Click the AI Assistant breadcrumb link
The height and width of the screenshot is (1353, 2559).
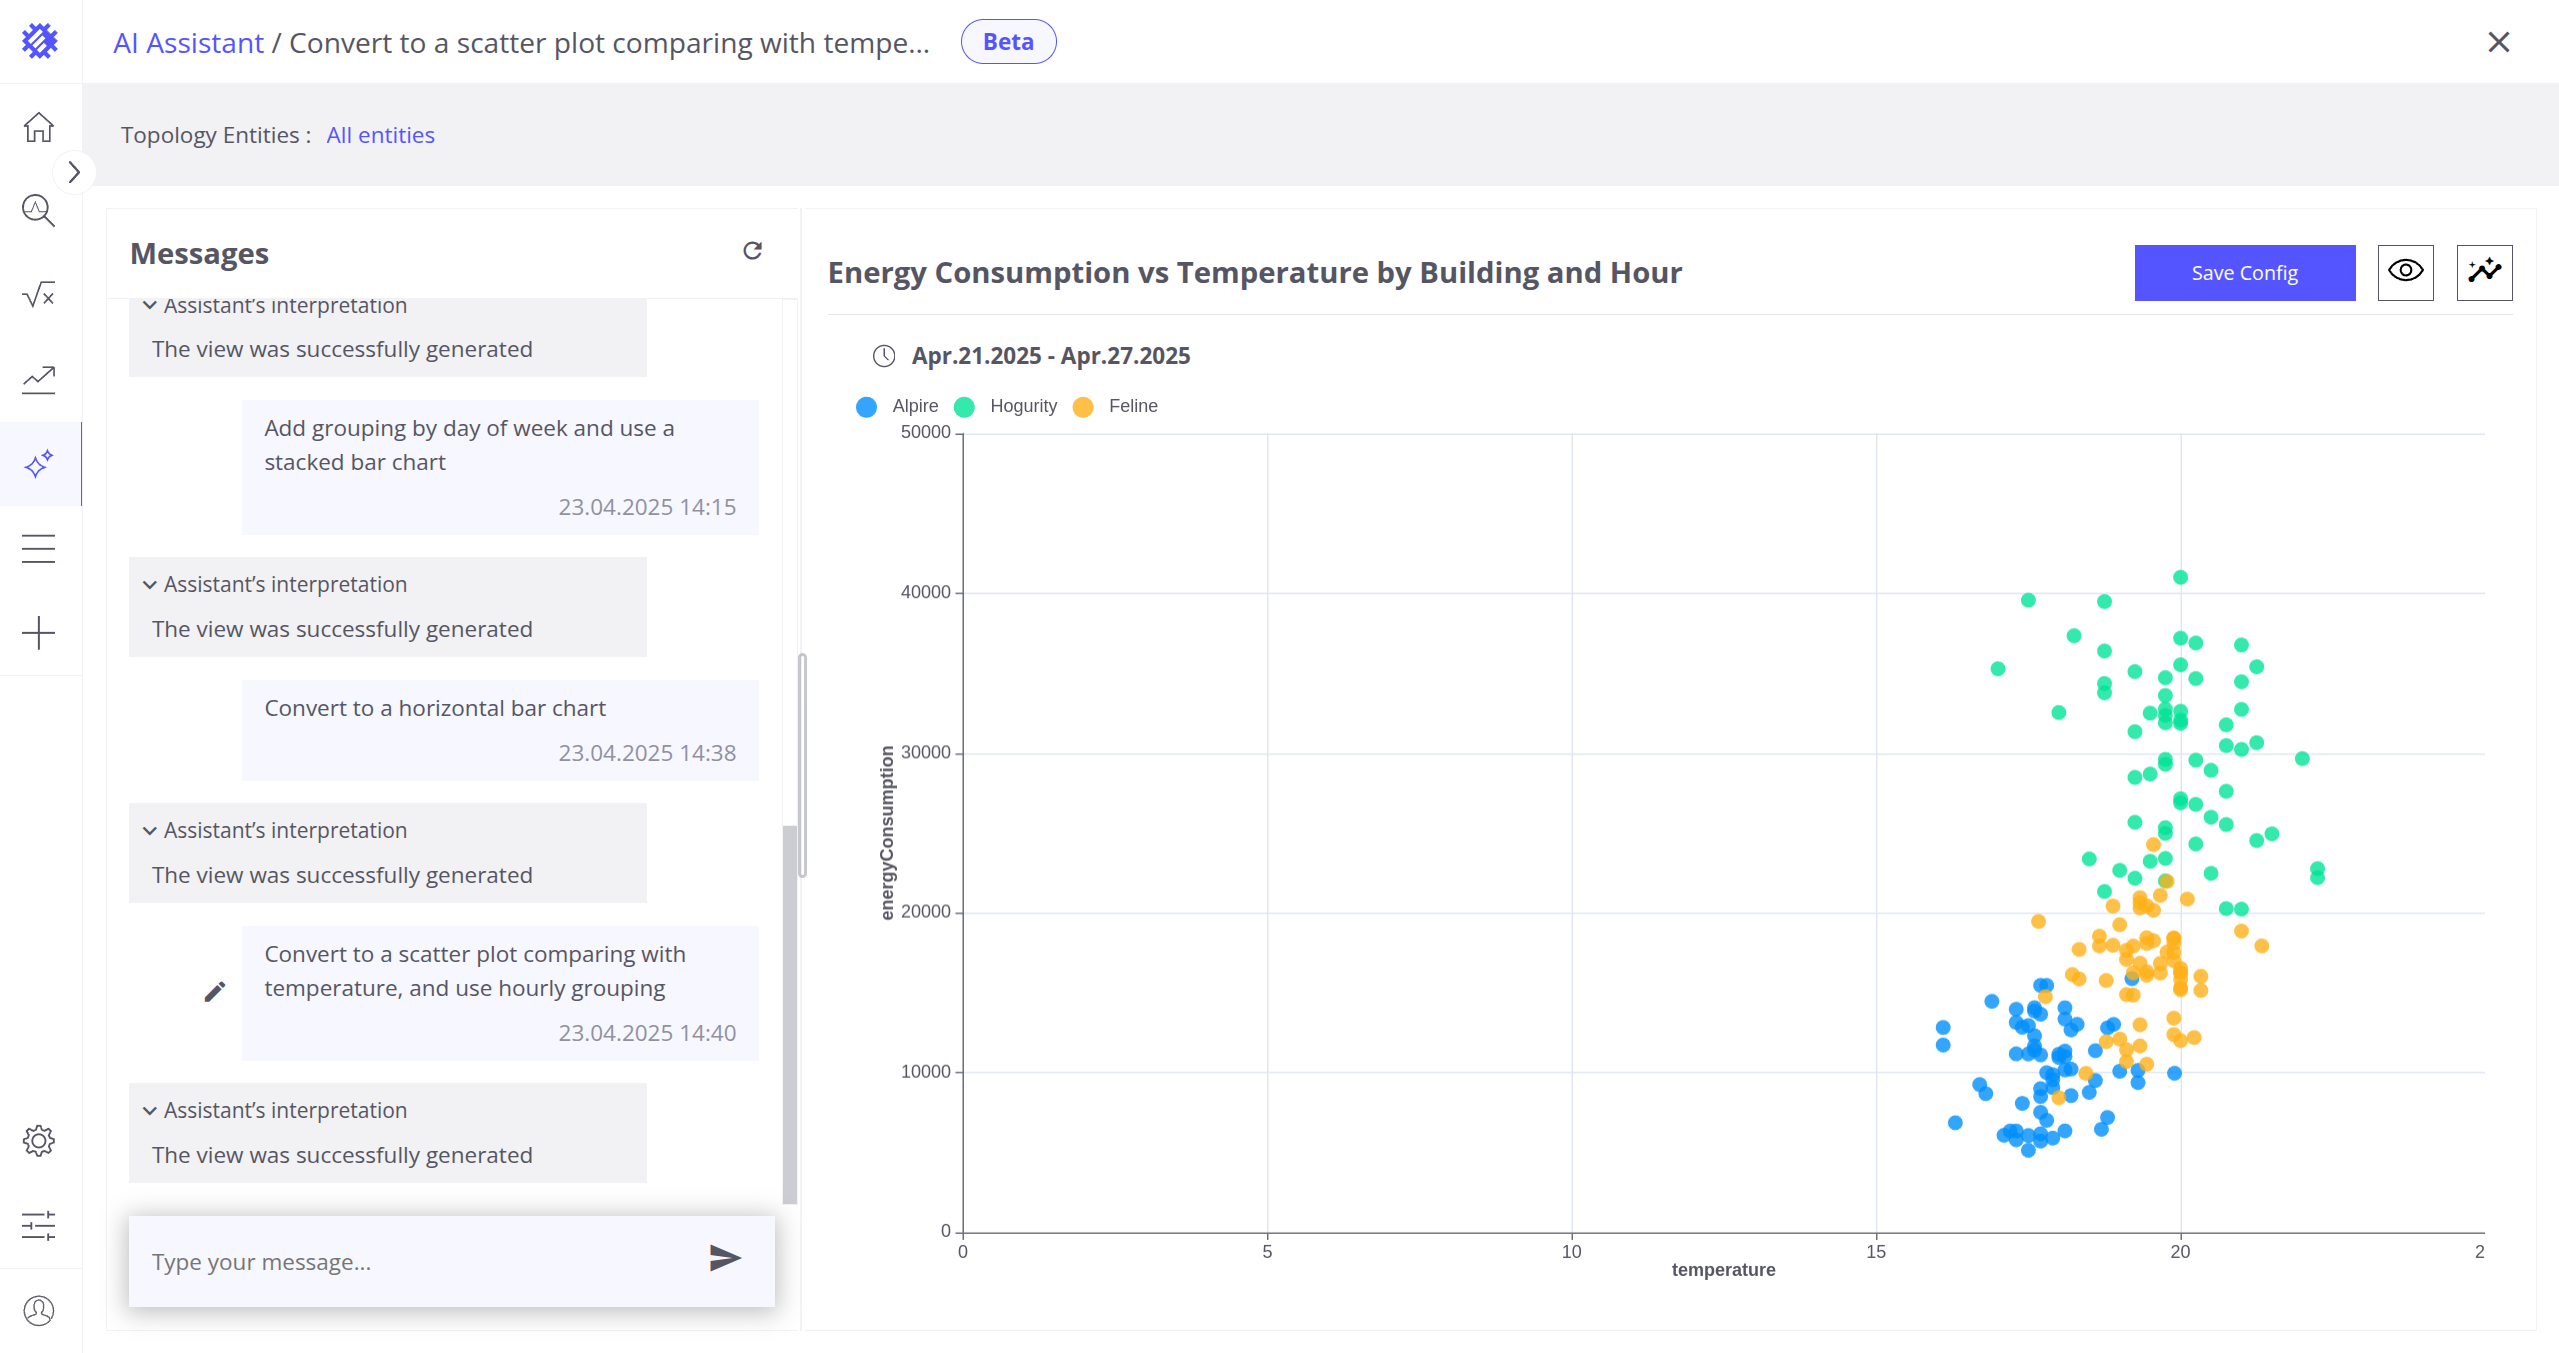188,43
